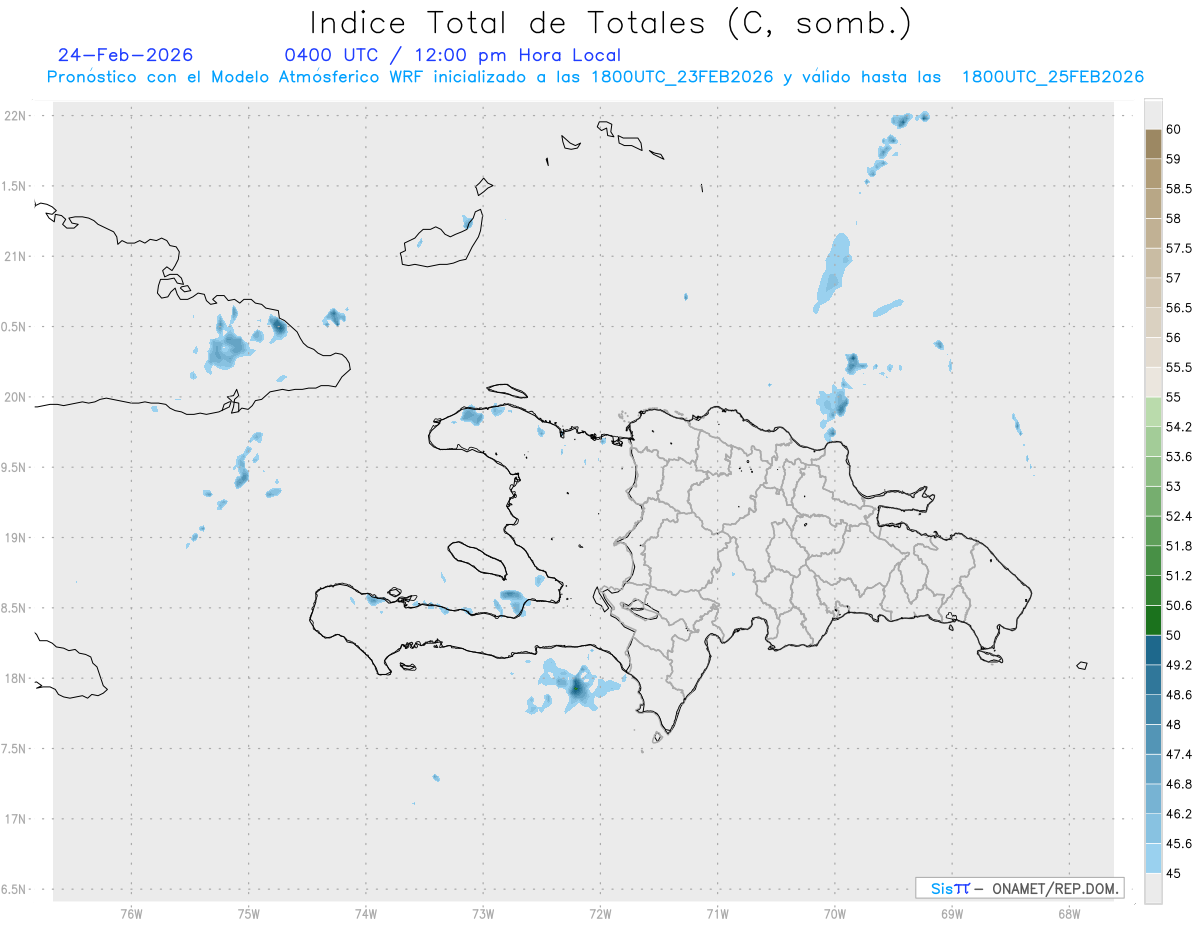Screen dimensions: 1200x927
Task: Click the '73W' longitude label
Action: coord(483,913)
